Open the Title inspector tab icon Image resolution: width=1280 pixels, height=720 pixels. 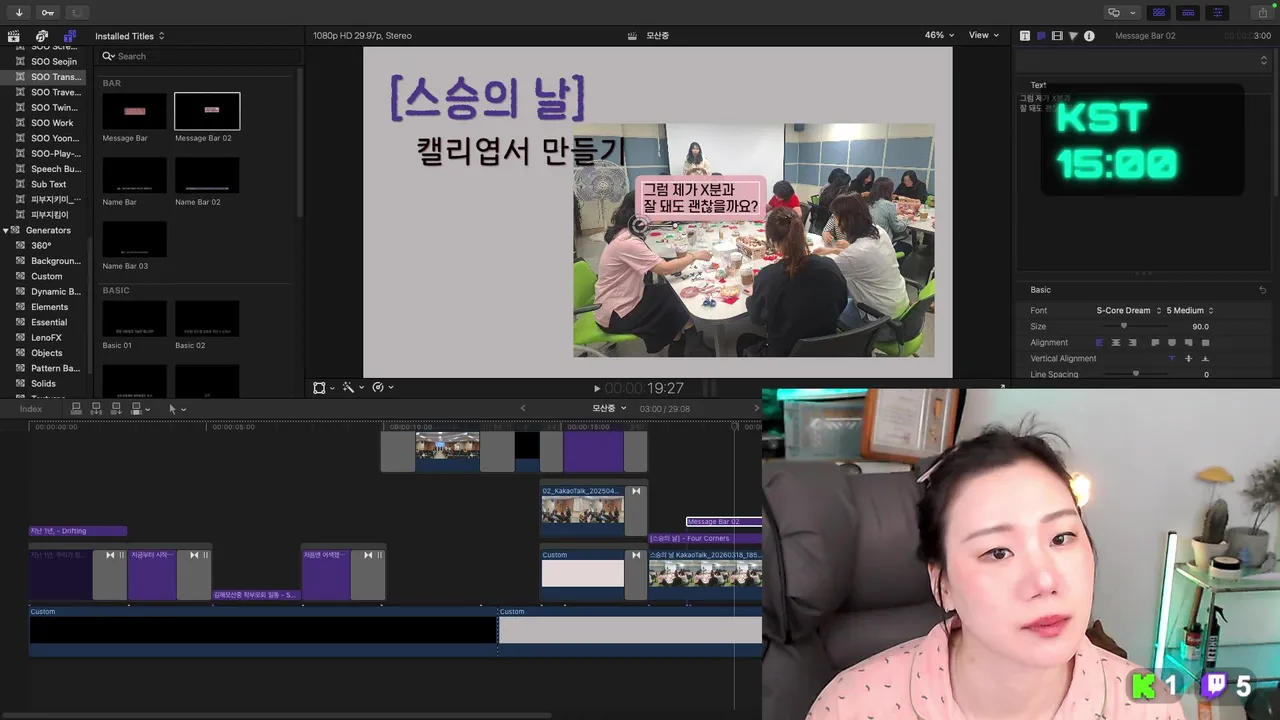[x=1041, y=36]
